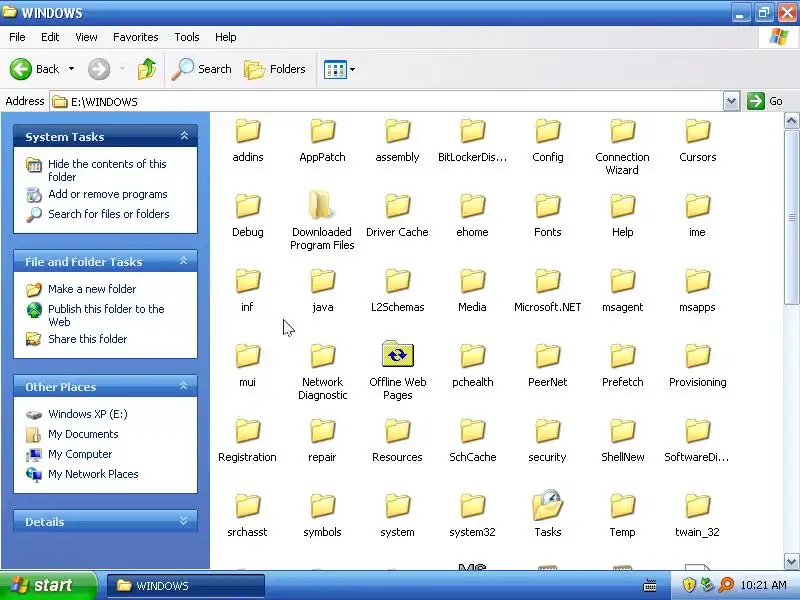Click in the Address field showing E:\WINDOWS

click(x=387, y=102)
